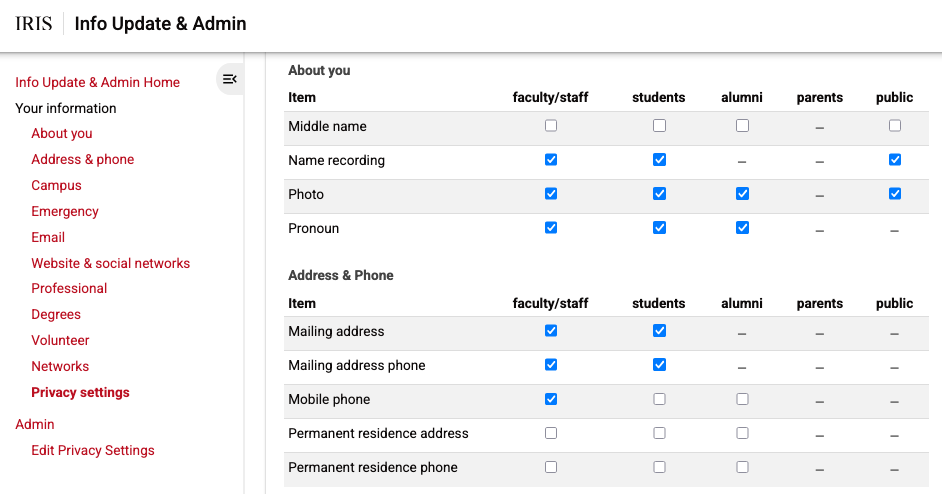The width and height of the screenshot is (942, 494).
Task: Check Middle name for faculty/staff
Action: point(551,126)
